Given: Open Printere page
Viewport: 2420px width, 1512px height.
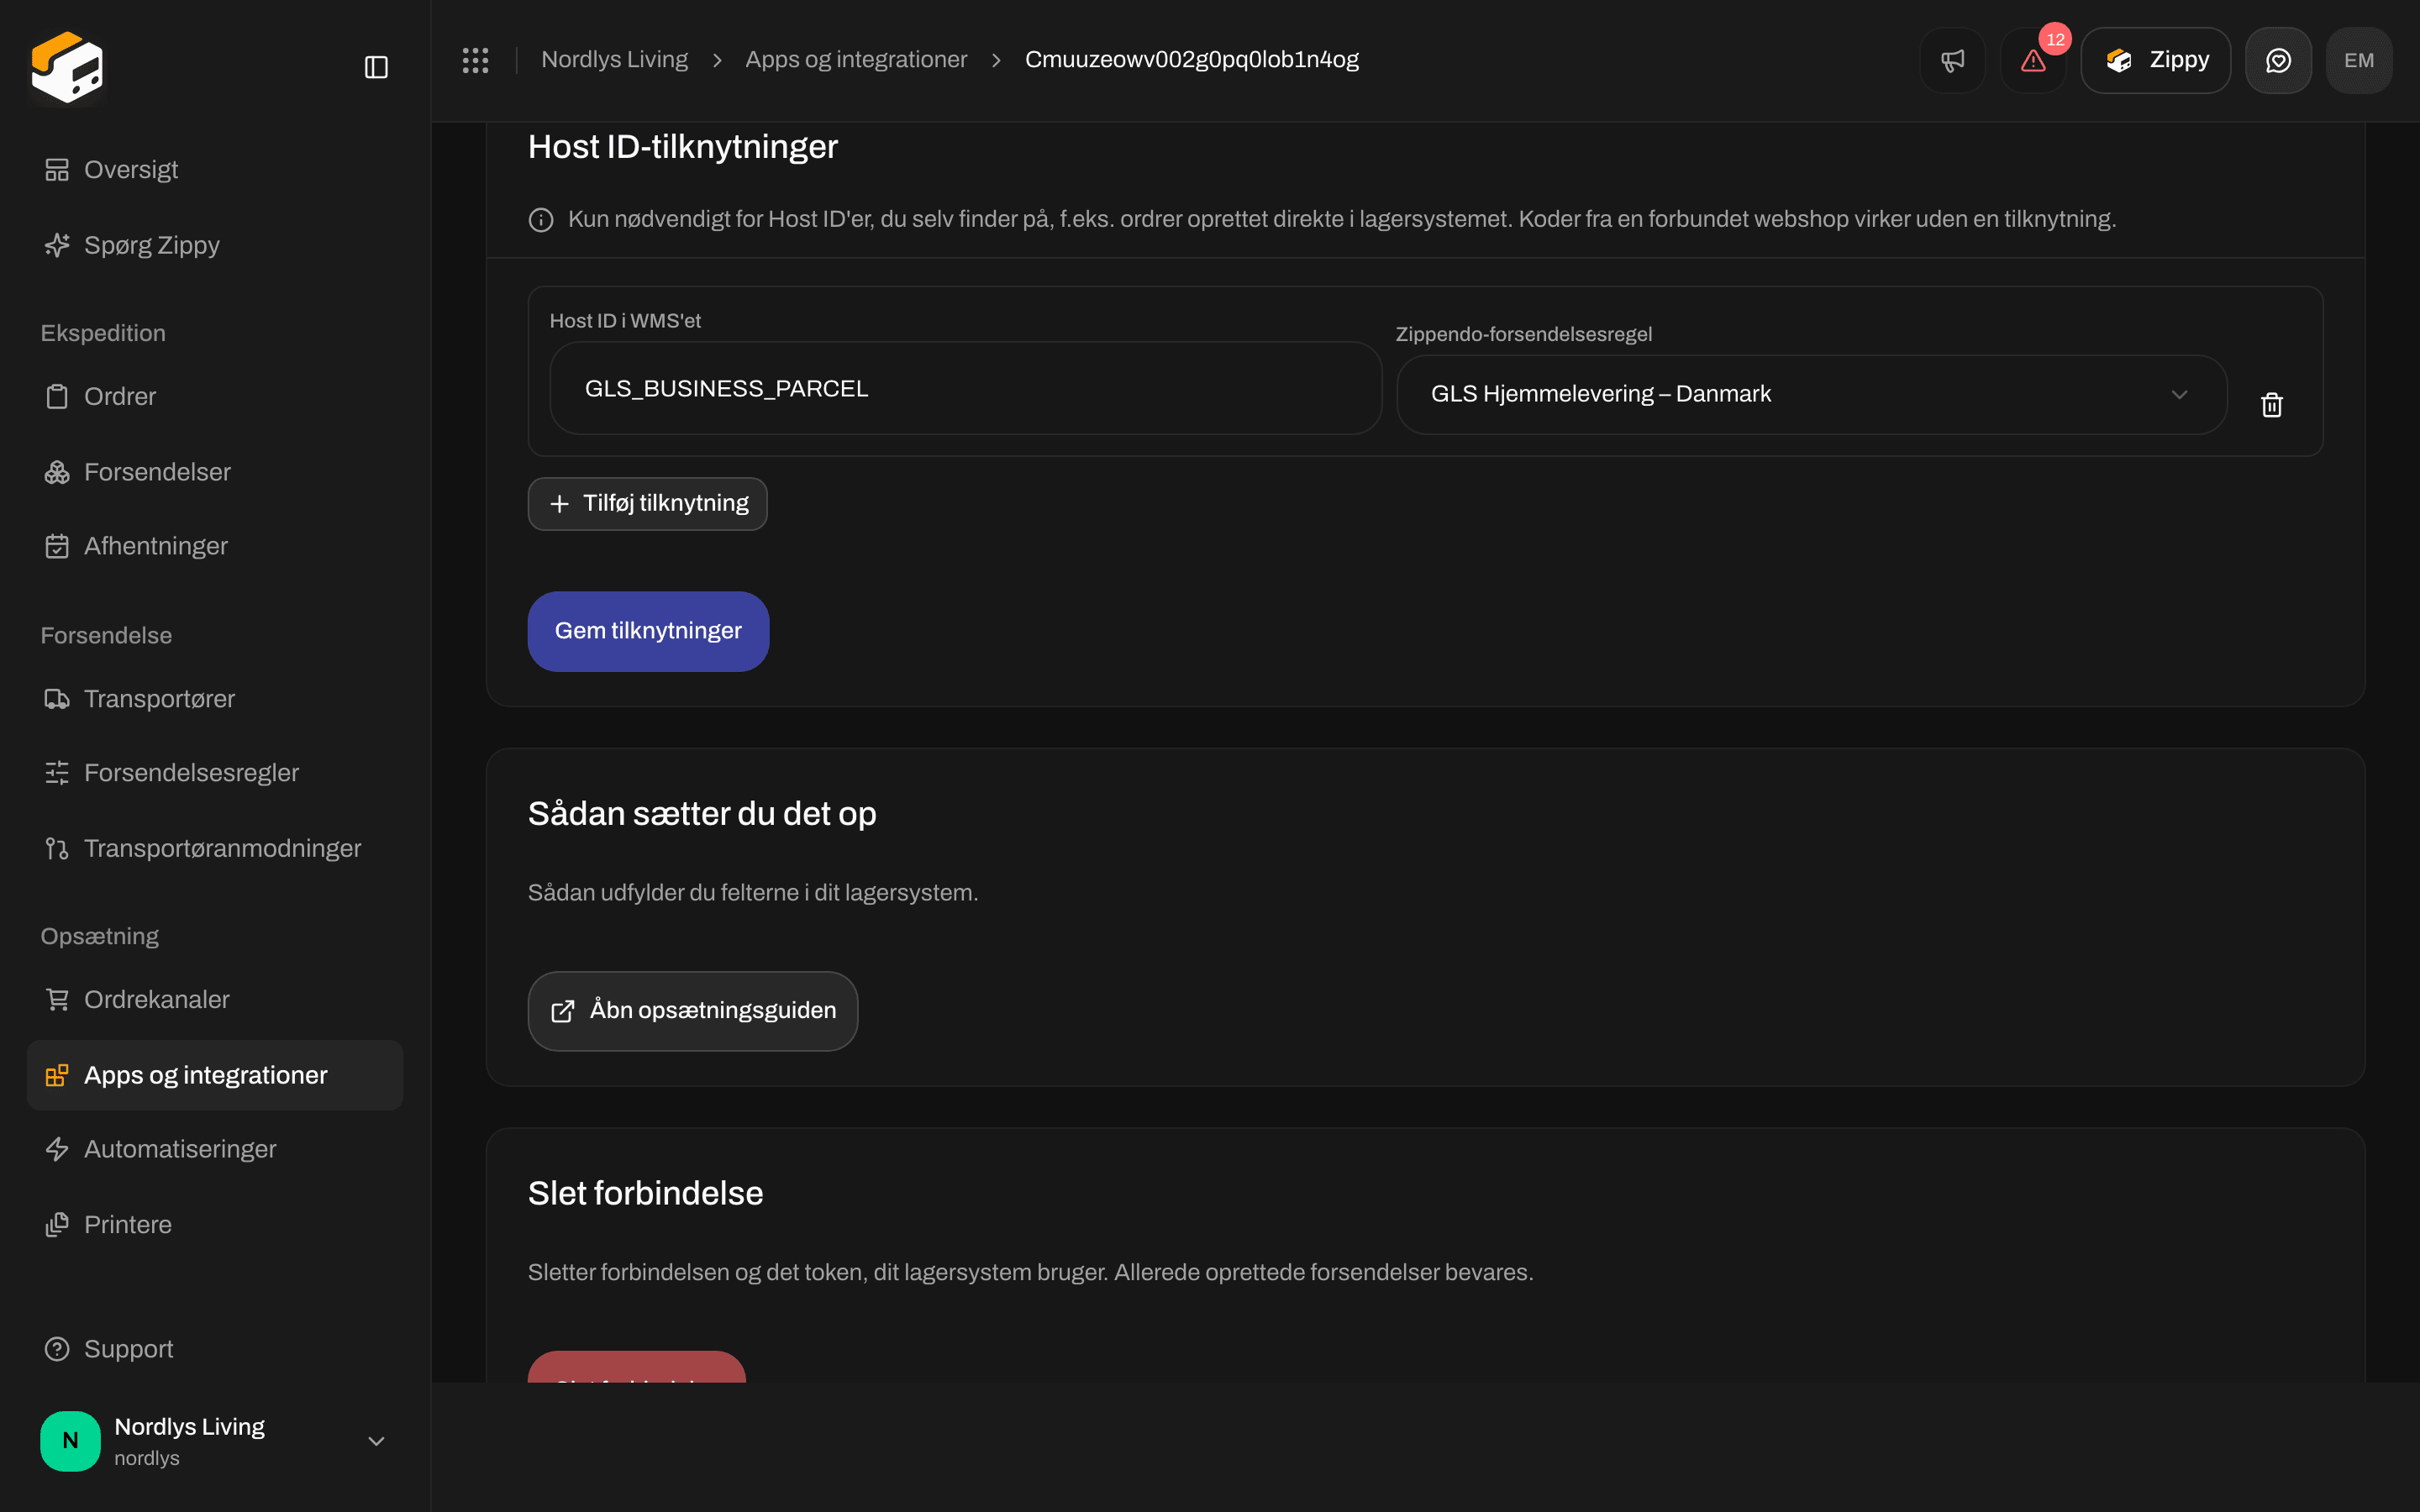Looking at the screenshot, I should point(215,1225).
